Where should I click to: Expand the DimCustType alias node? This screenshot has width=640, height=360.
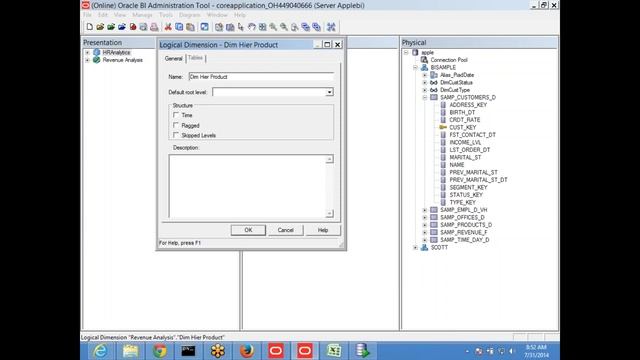point(425,90)
